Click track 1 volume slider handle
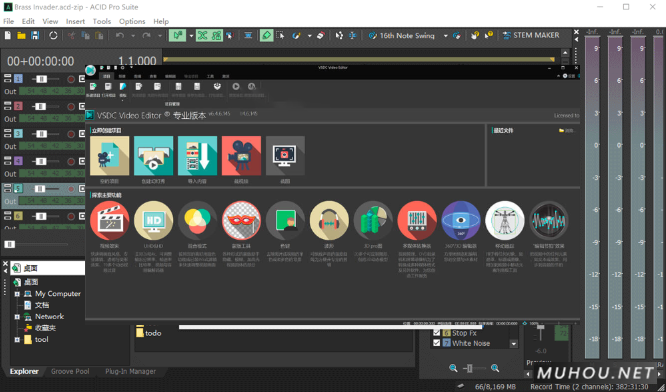 (41, 79)
